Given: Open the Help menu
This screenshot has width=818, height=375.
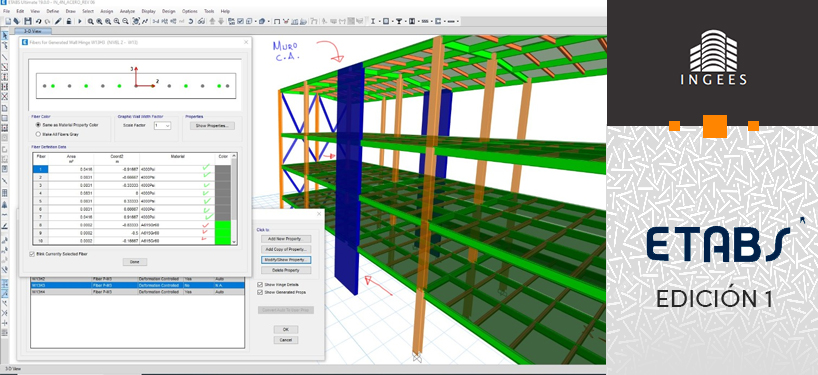Looking at the screenshot, I should pos(225,11).
